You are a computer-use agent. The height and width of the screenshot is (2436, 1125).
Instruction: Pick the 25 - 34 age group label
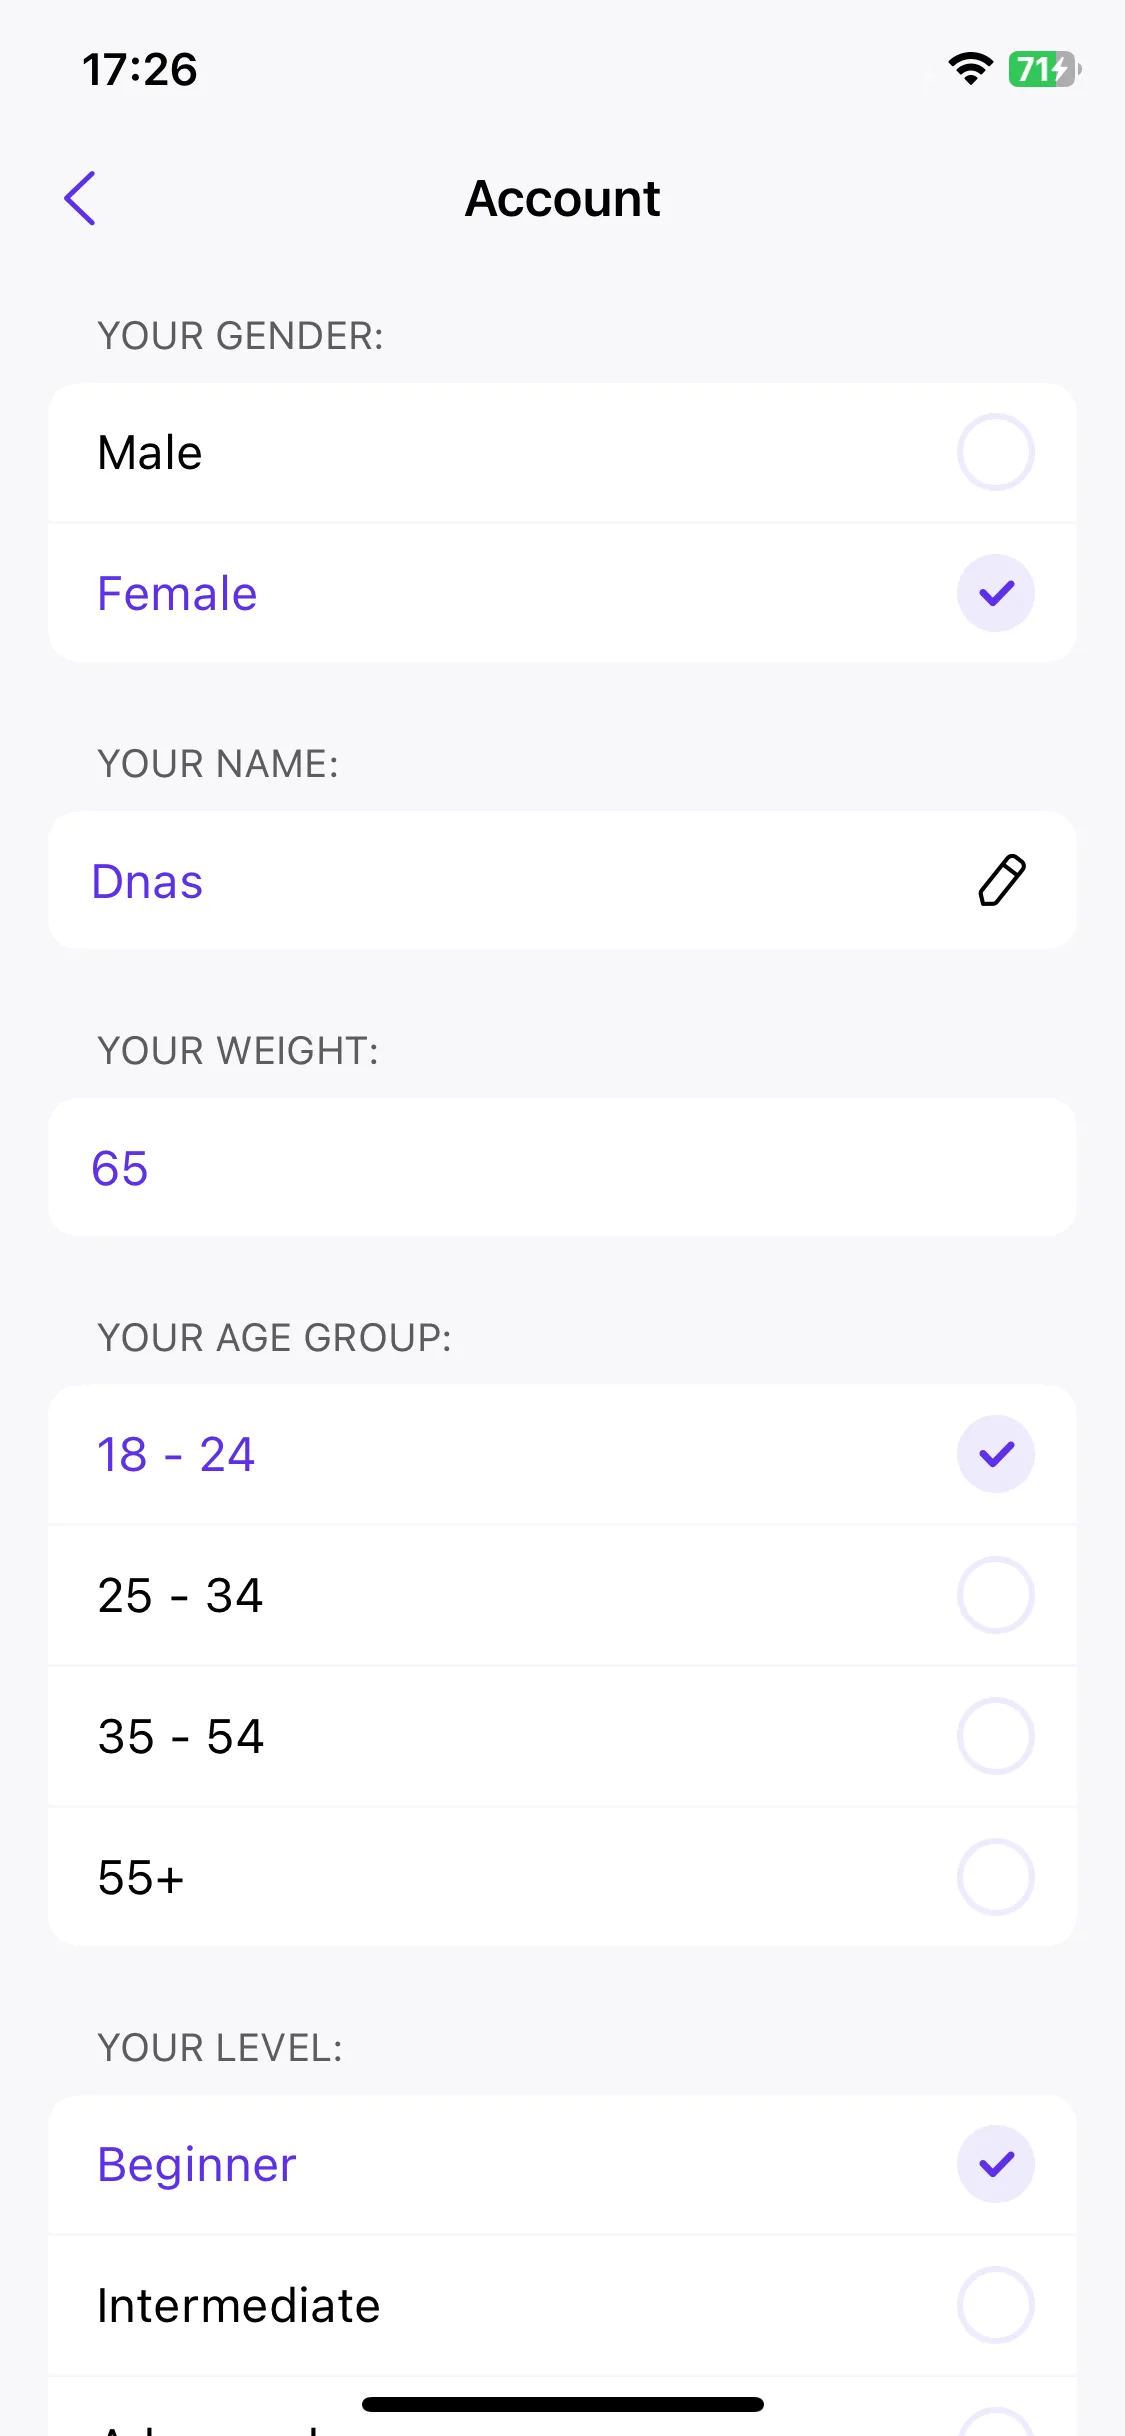tap(180, 1595)
